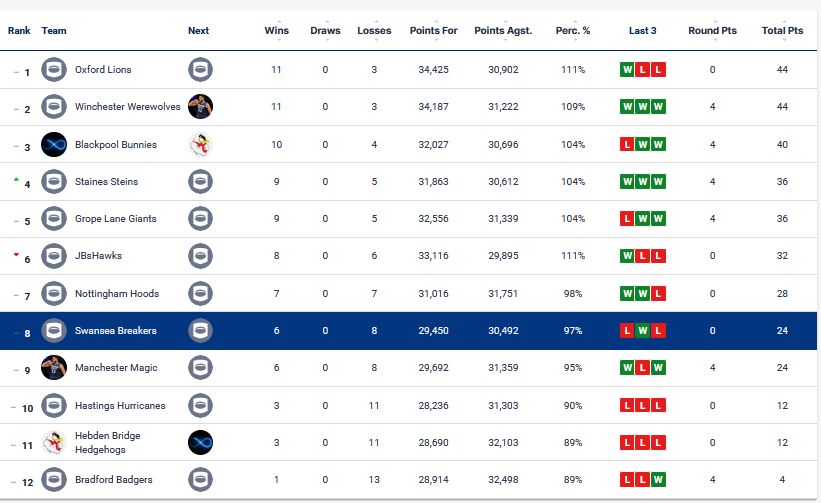
Task: Sort standings by Points For
Action: click(x=434, y=30)
